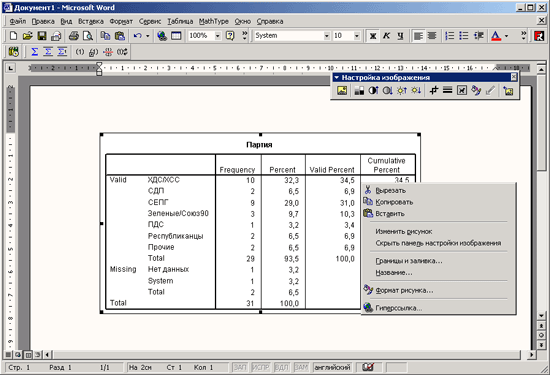Toggle align left

[x=418, y=36]
